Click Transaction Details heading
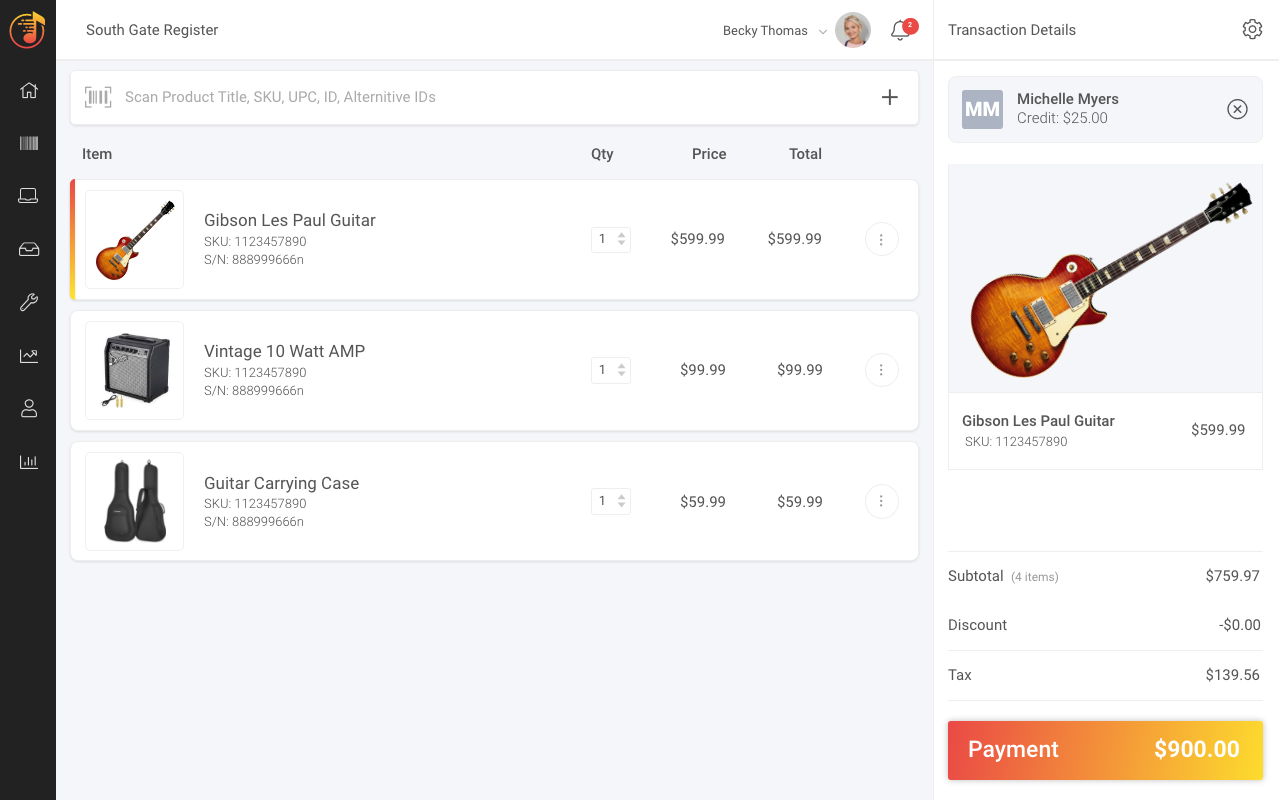The width and height of the screenshot is (1280, 800). click(1012, 30)
